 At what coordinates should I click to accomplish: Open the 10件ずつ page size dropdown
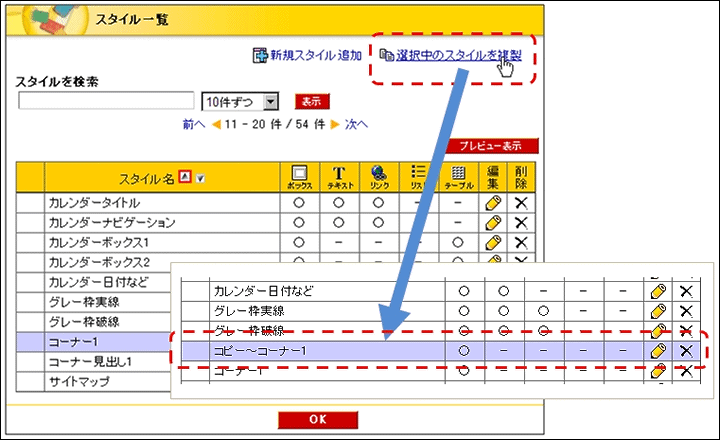tap(240, 102)
